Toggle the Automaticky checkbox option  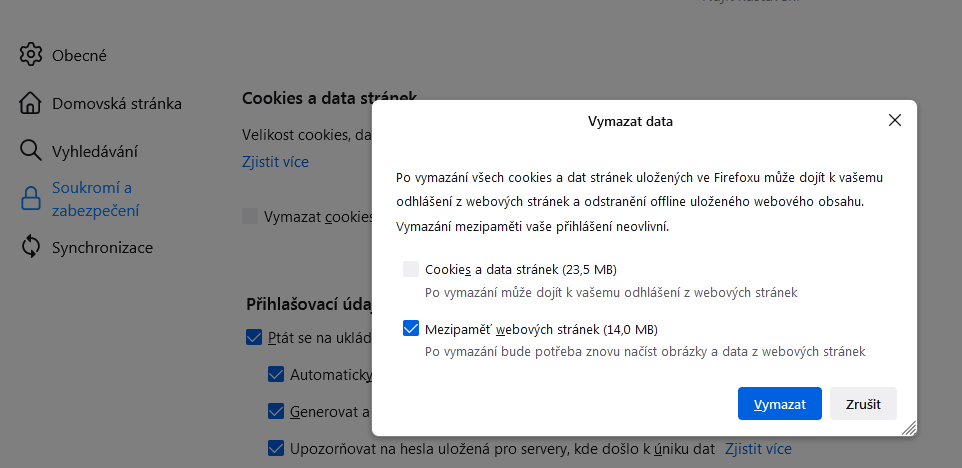tap(276, 375)
